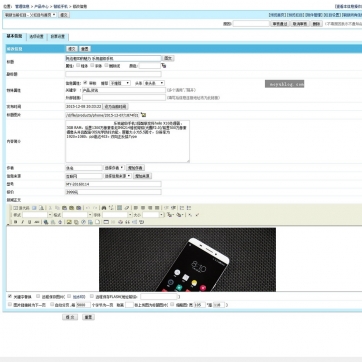Screen dimensions: 362x362
Task: Click the Remove Format eraser icon
Action: pos(127,208)
